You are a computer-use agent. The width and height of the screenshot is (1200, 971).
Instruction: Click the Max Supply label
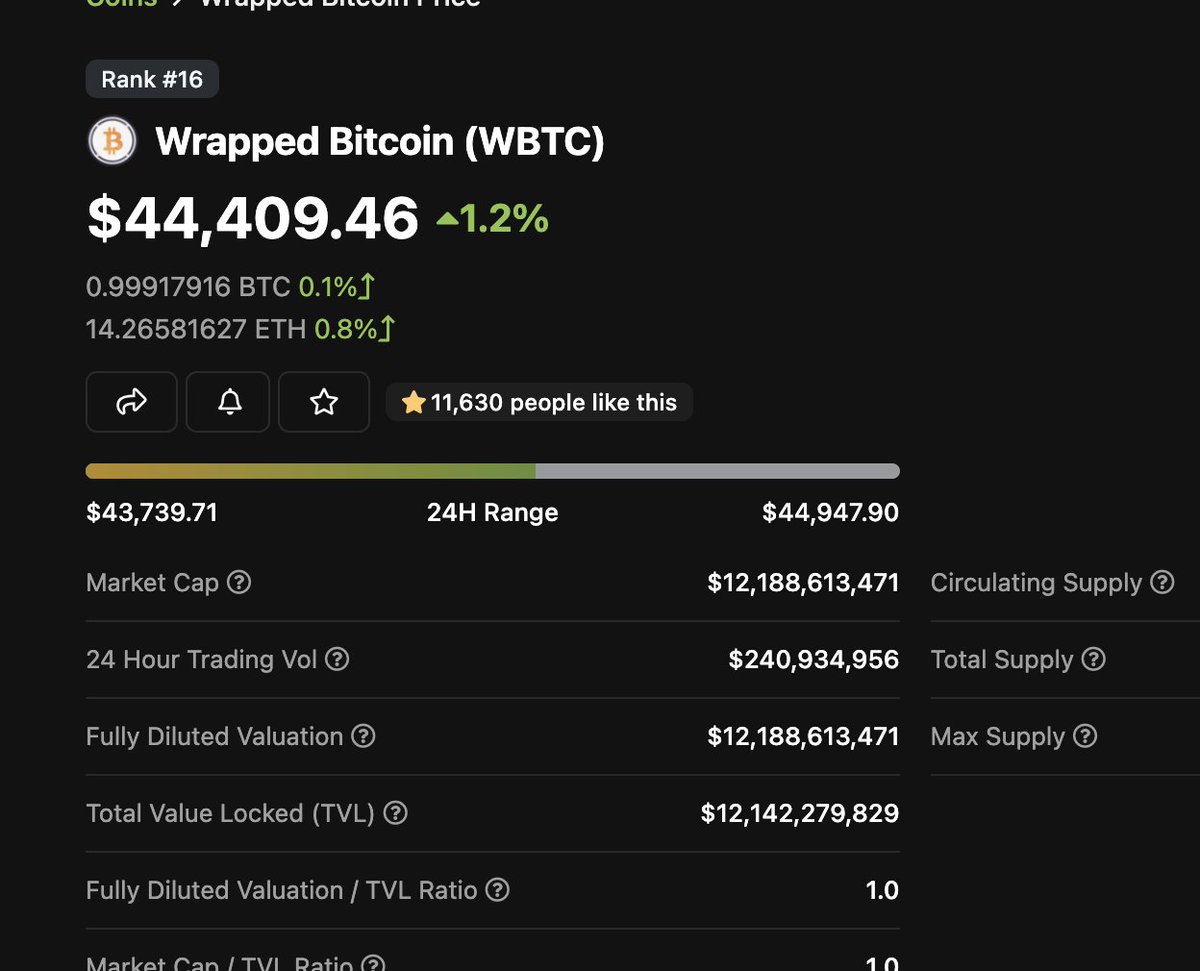pyautogui.click(x=998, y=736)
